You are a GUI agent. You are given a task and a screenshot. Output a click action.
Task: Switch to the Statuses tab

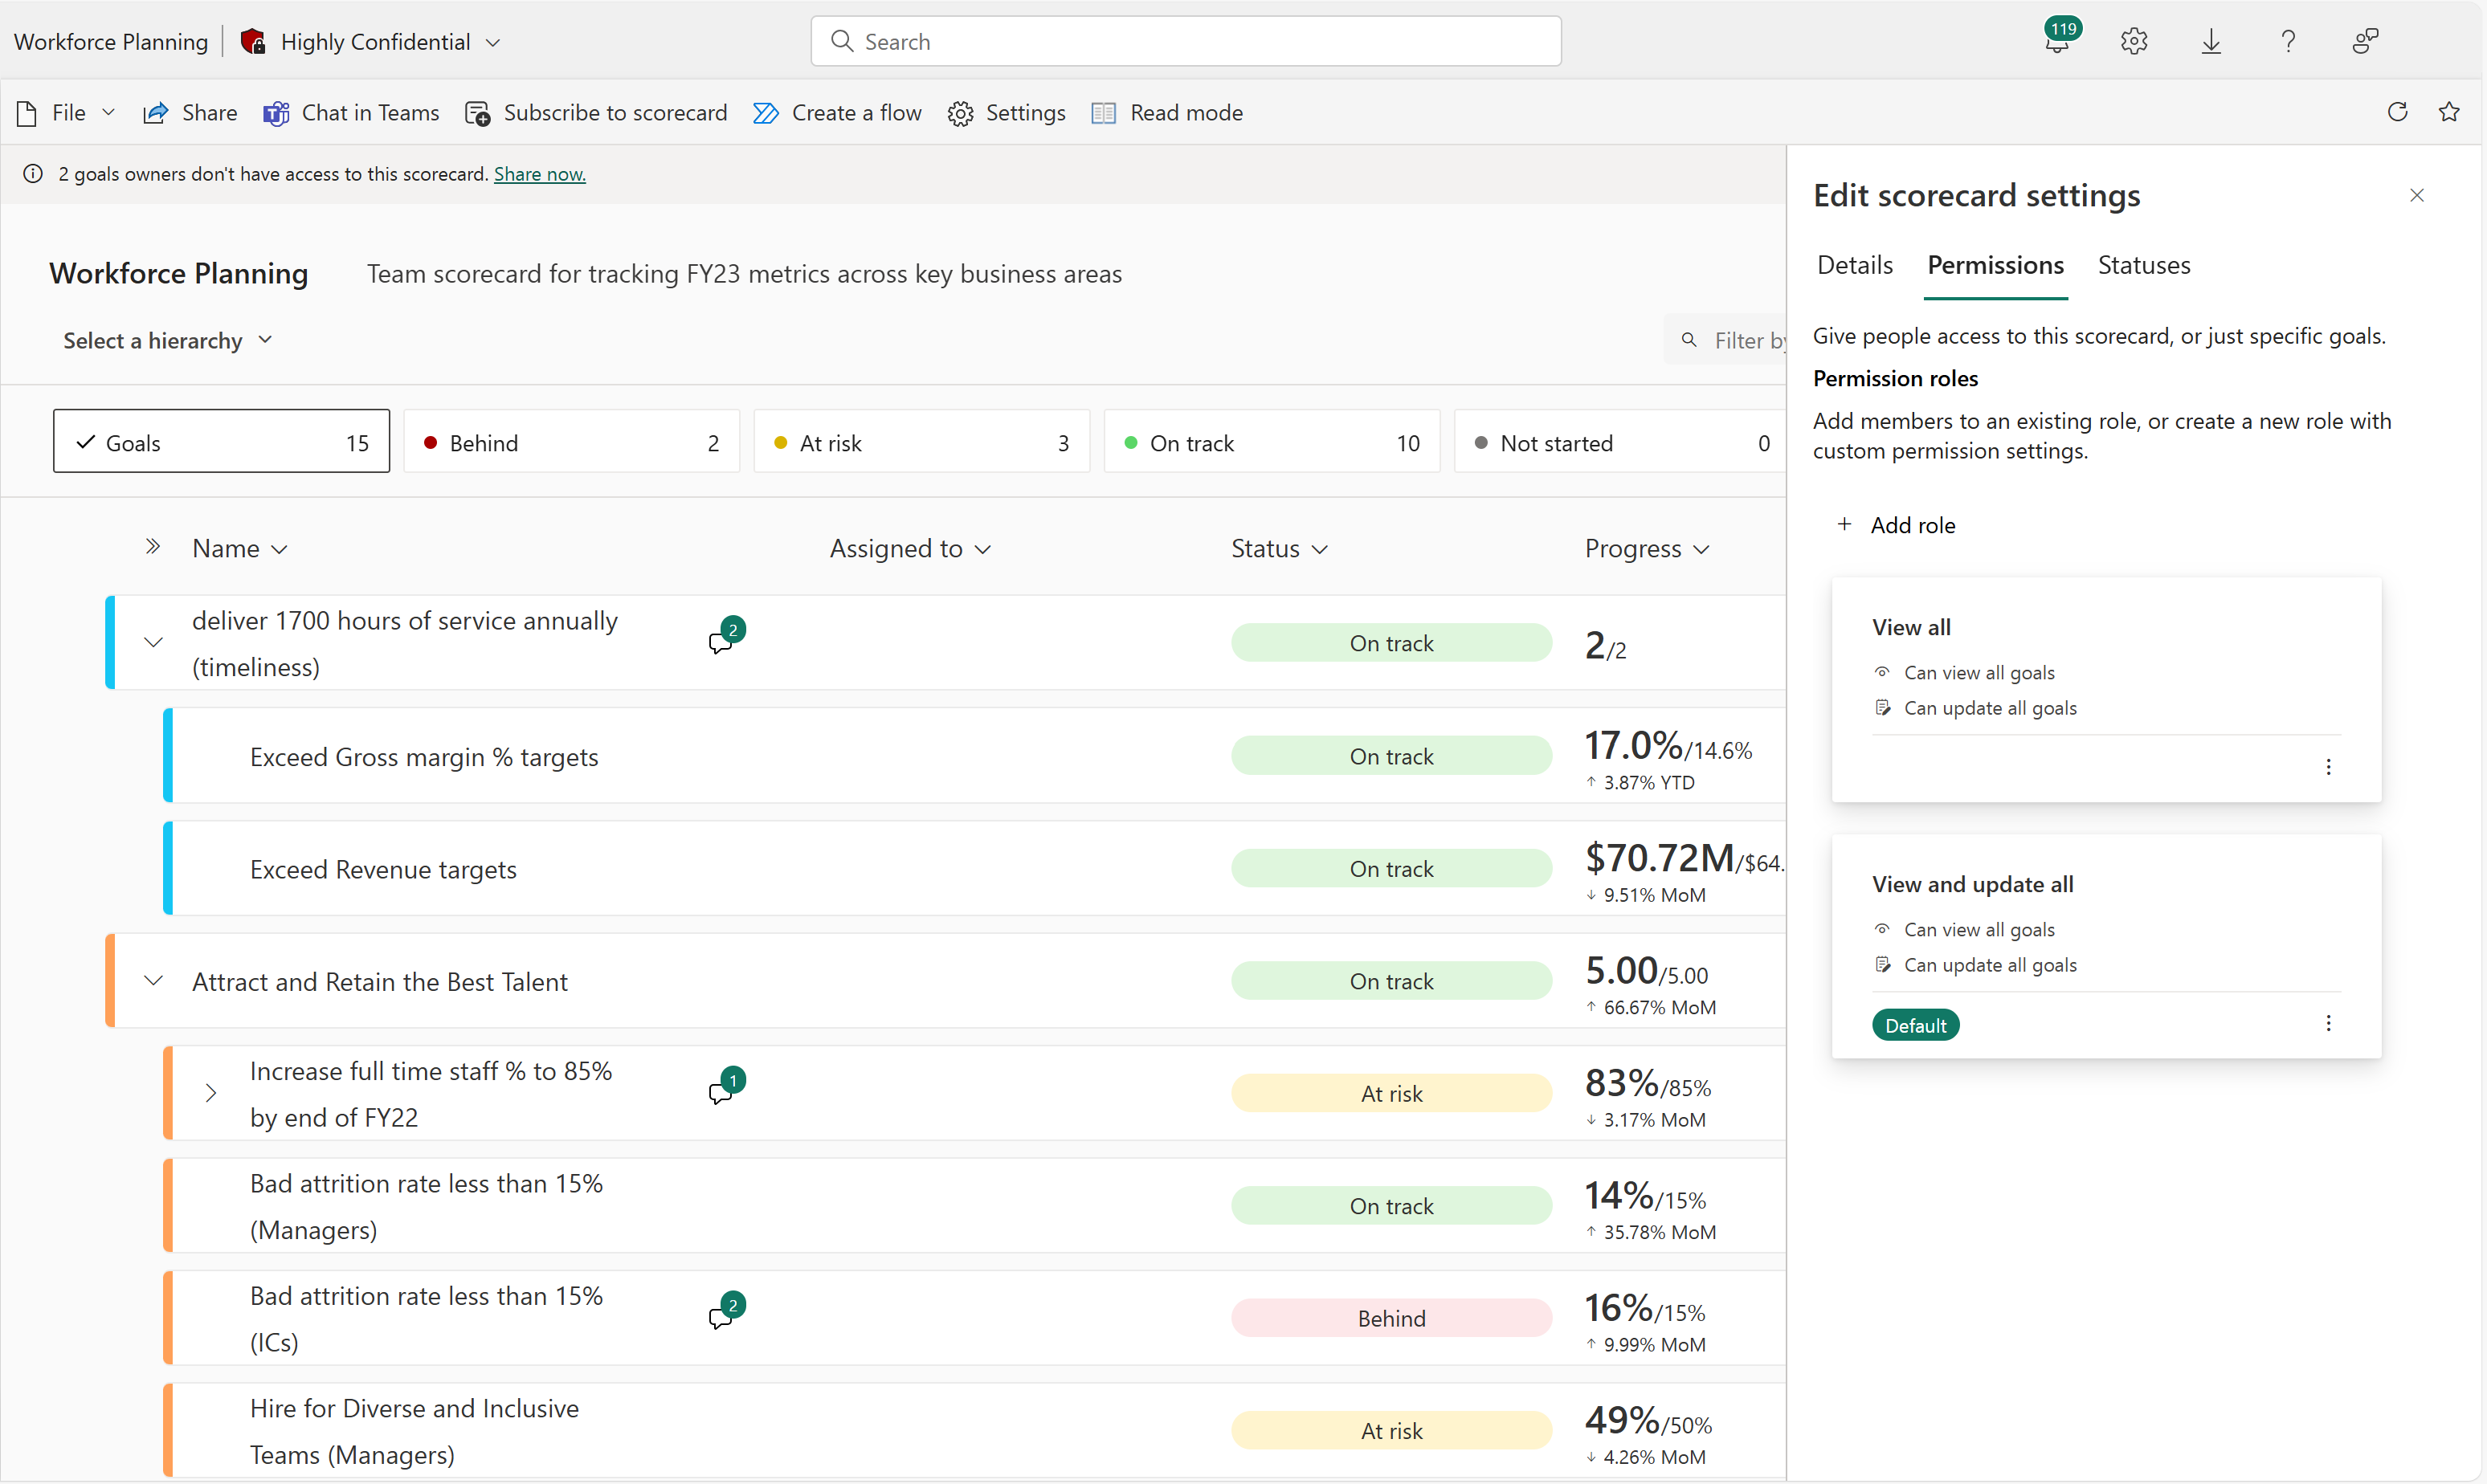point(2142,263)
